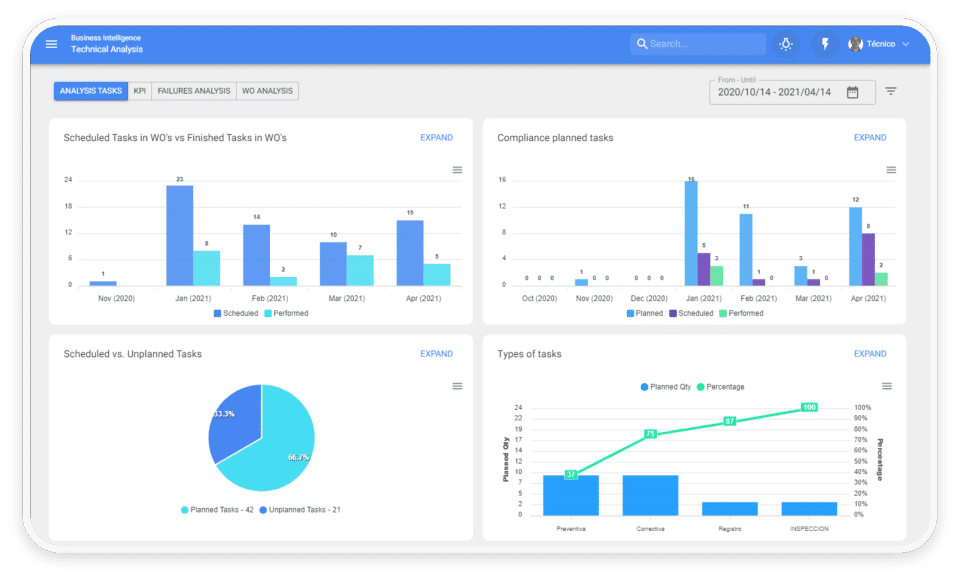Open the filter list icon
Image resolution: width=960 pixels, height=580 pixels.
(x=891, y=91)
